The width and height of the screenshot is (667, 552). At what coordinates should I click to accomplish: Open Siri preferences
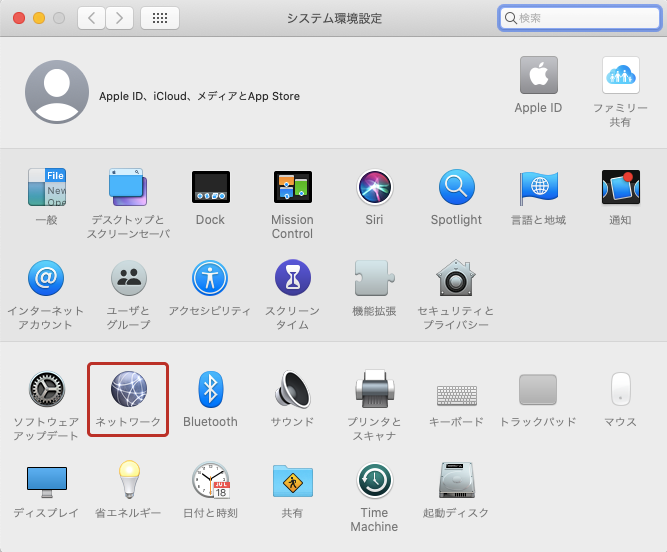point(375,188)
